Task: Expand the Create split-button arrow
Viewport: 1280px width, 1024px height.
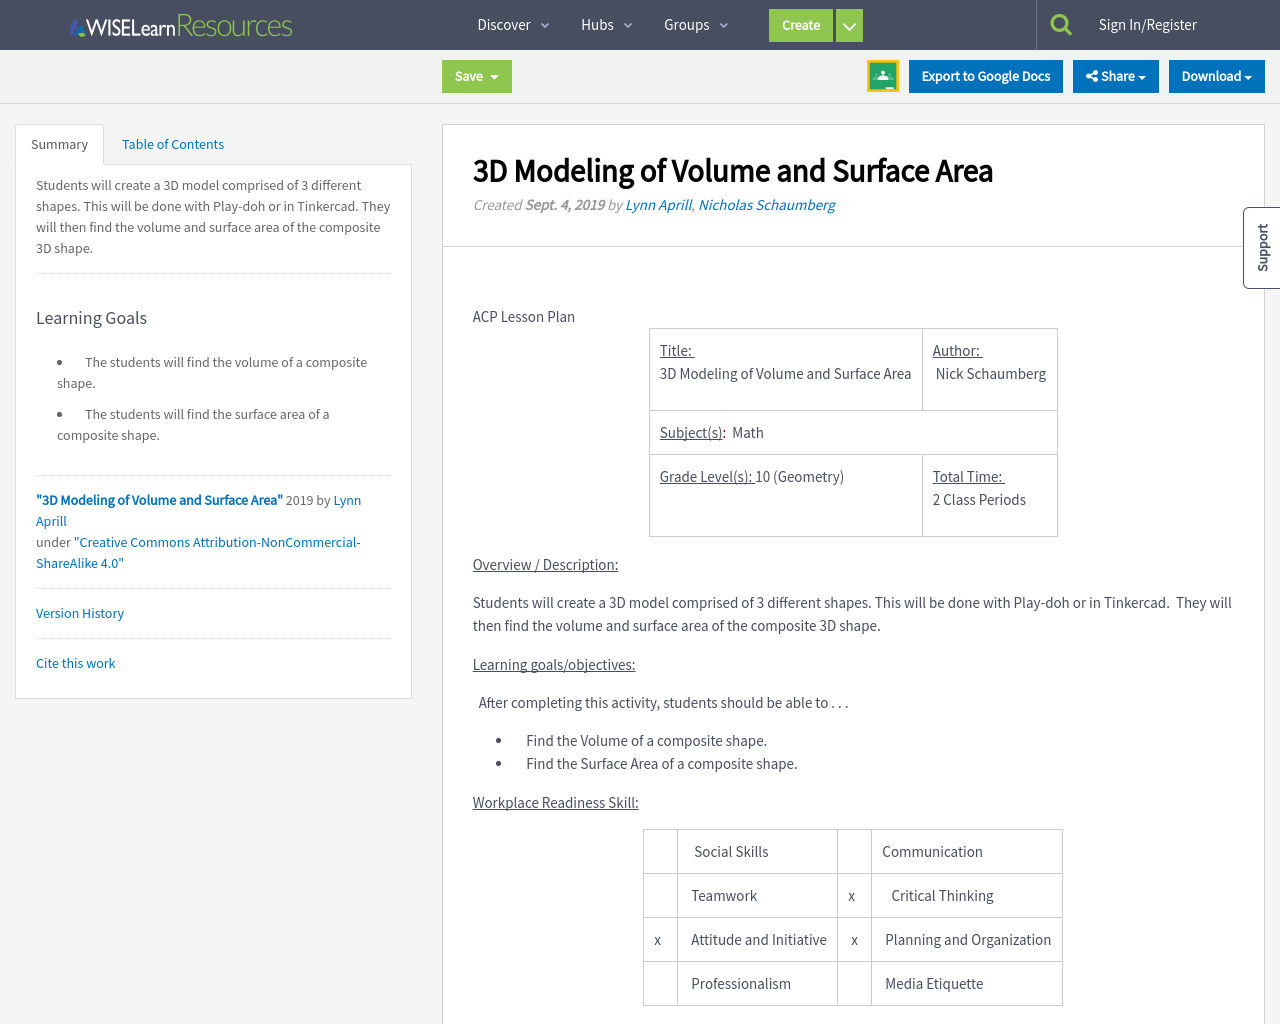Action: [x=847, y=25]
